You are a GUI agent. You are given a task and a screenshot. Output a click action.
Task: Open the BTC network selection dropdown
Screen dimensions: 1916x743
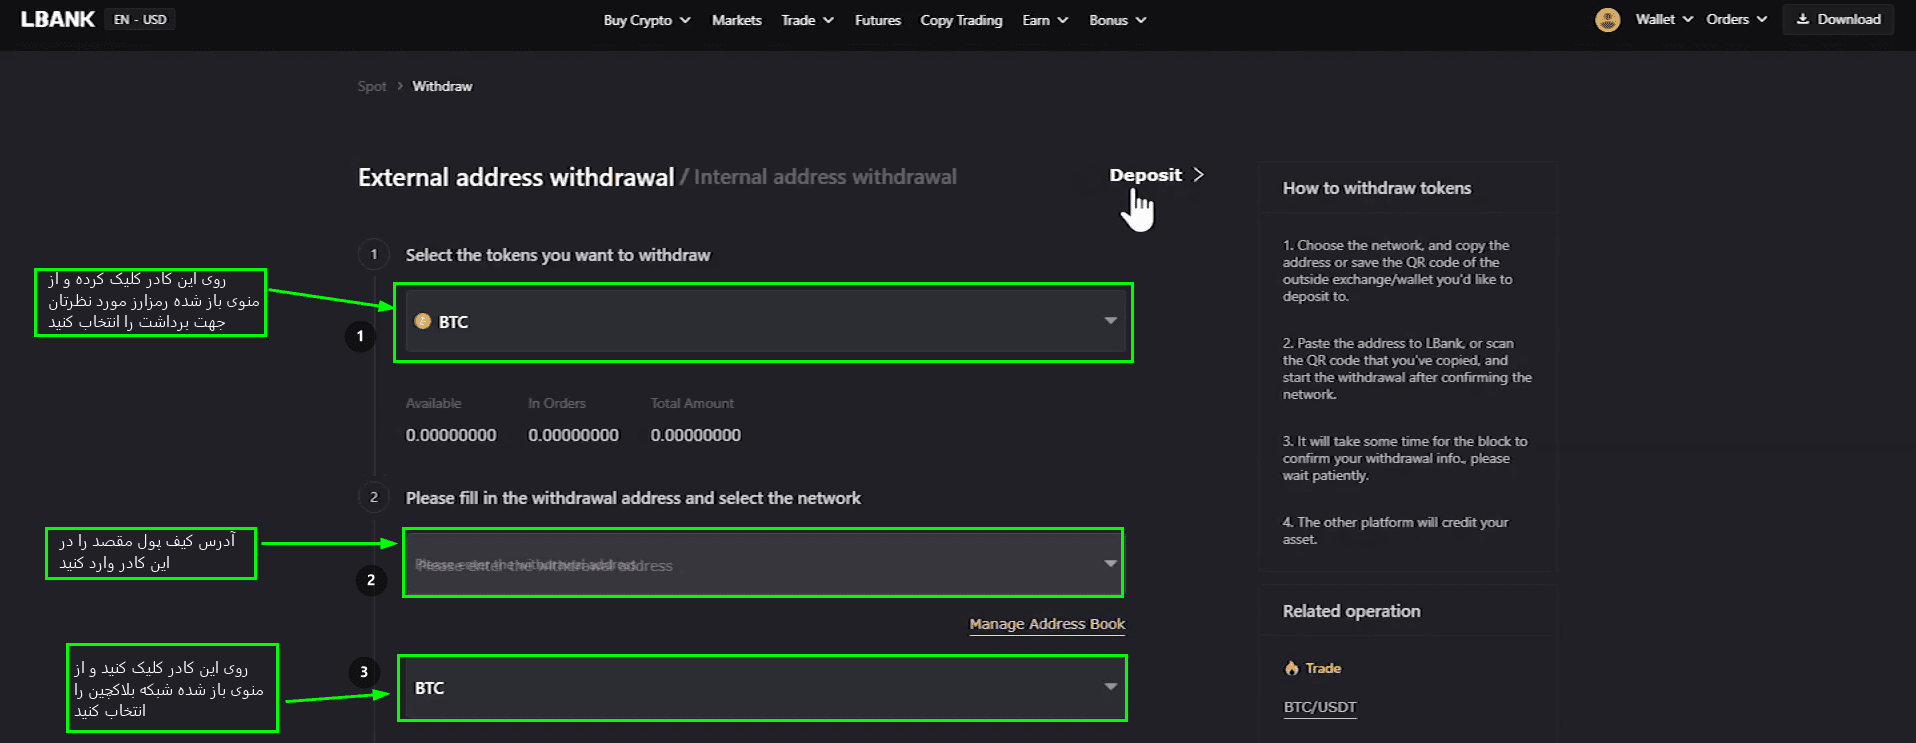pos(762,688)
